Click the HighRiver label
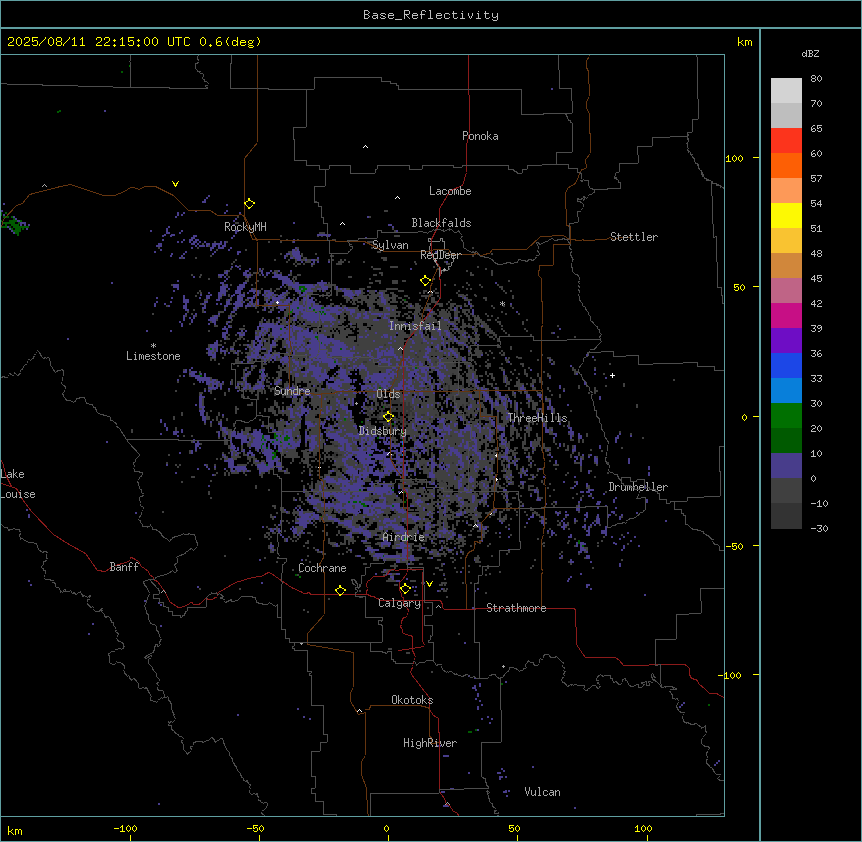The image size is (862, 842). [430, 743]
